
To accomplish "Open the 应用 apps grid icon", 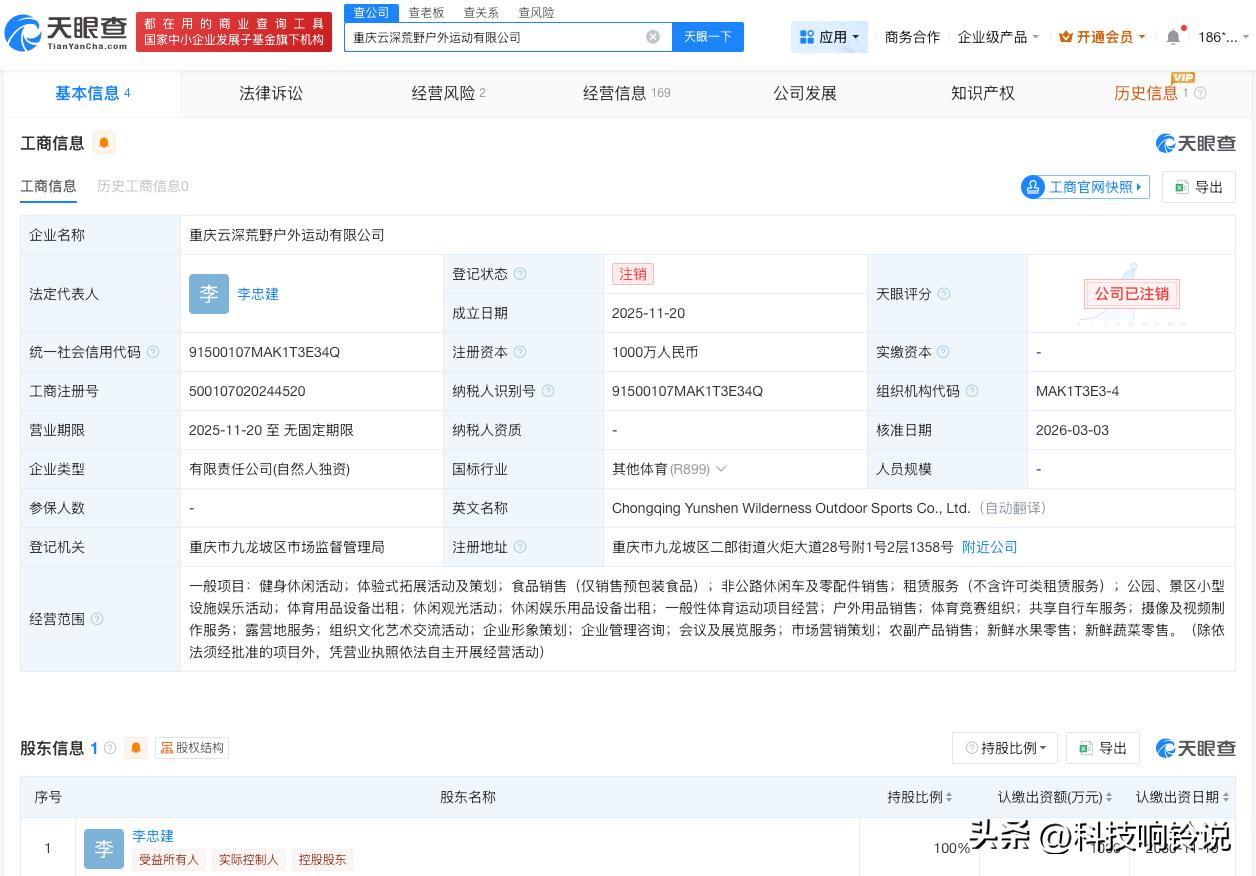I will pos(808,36).
